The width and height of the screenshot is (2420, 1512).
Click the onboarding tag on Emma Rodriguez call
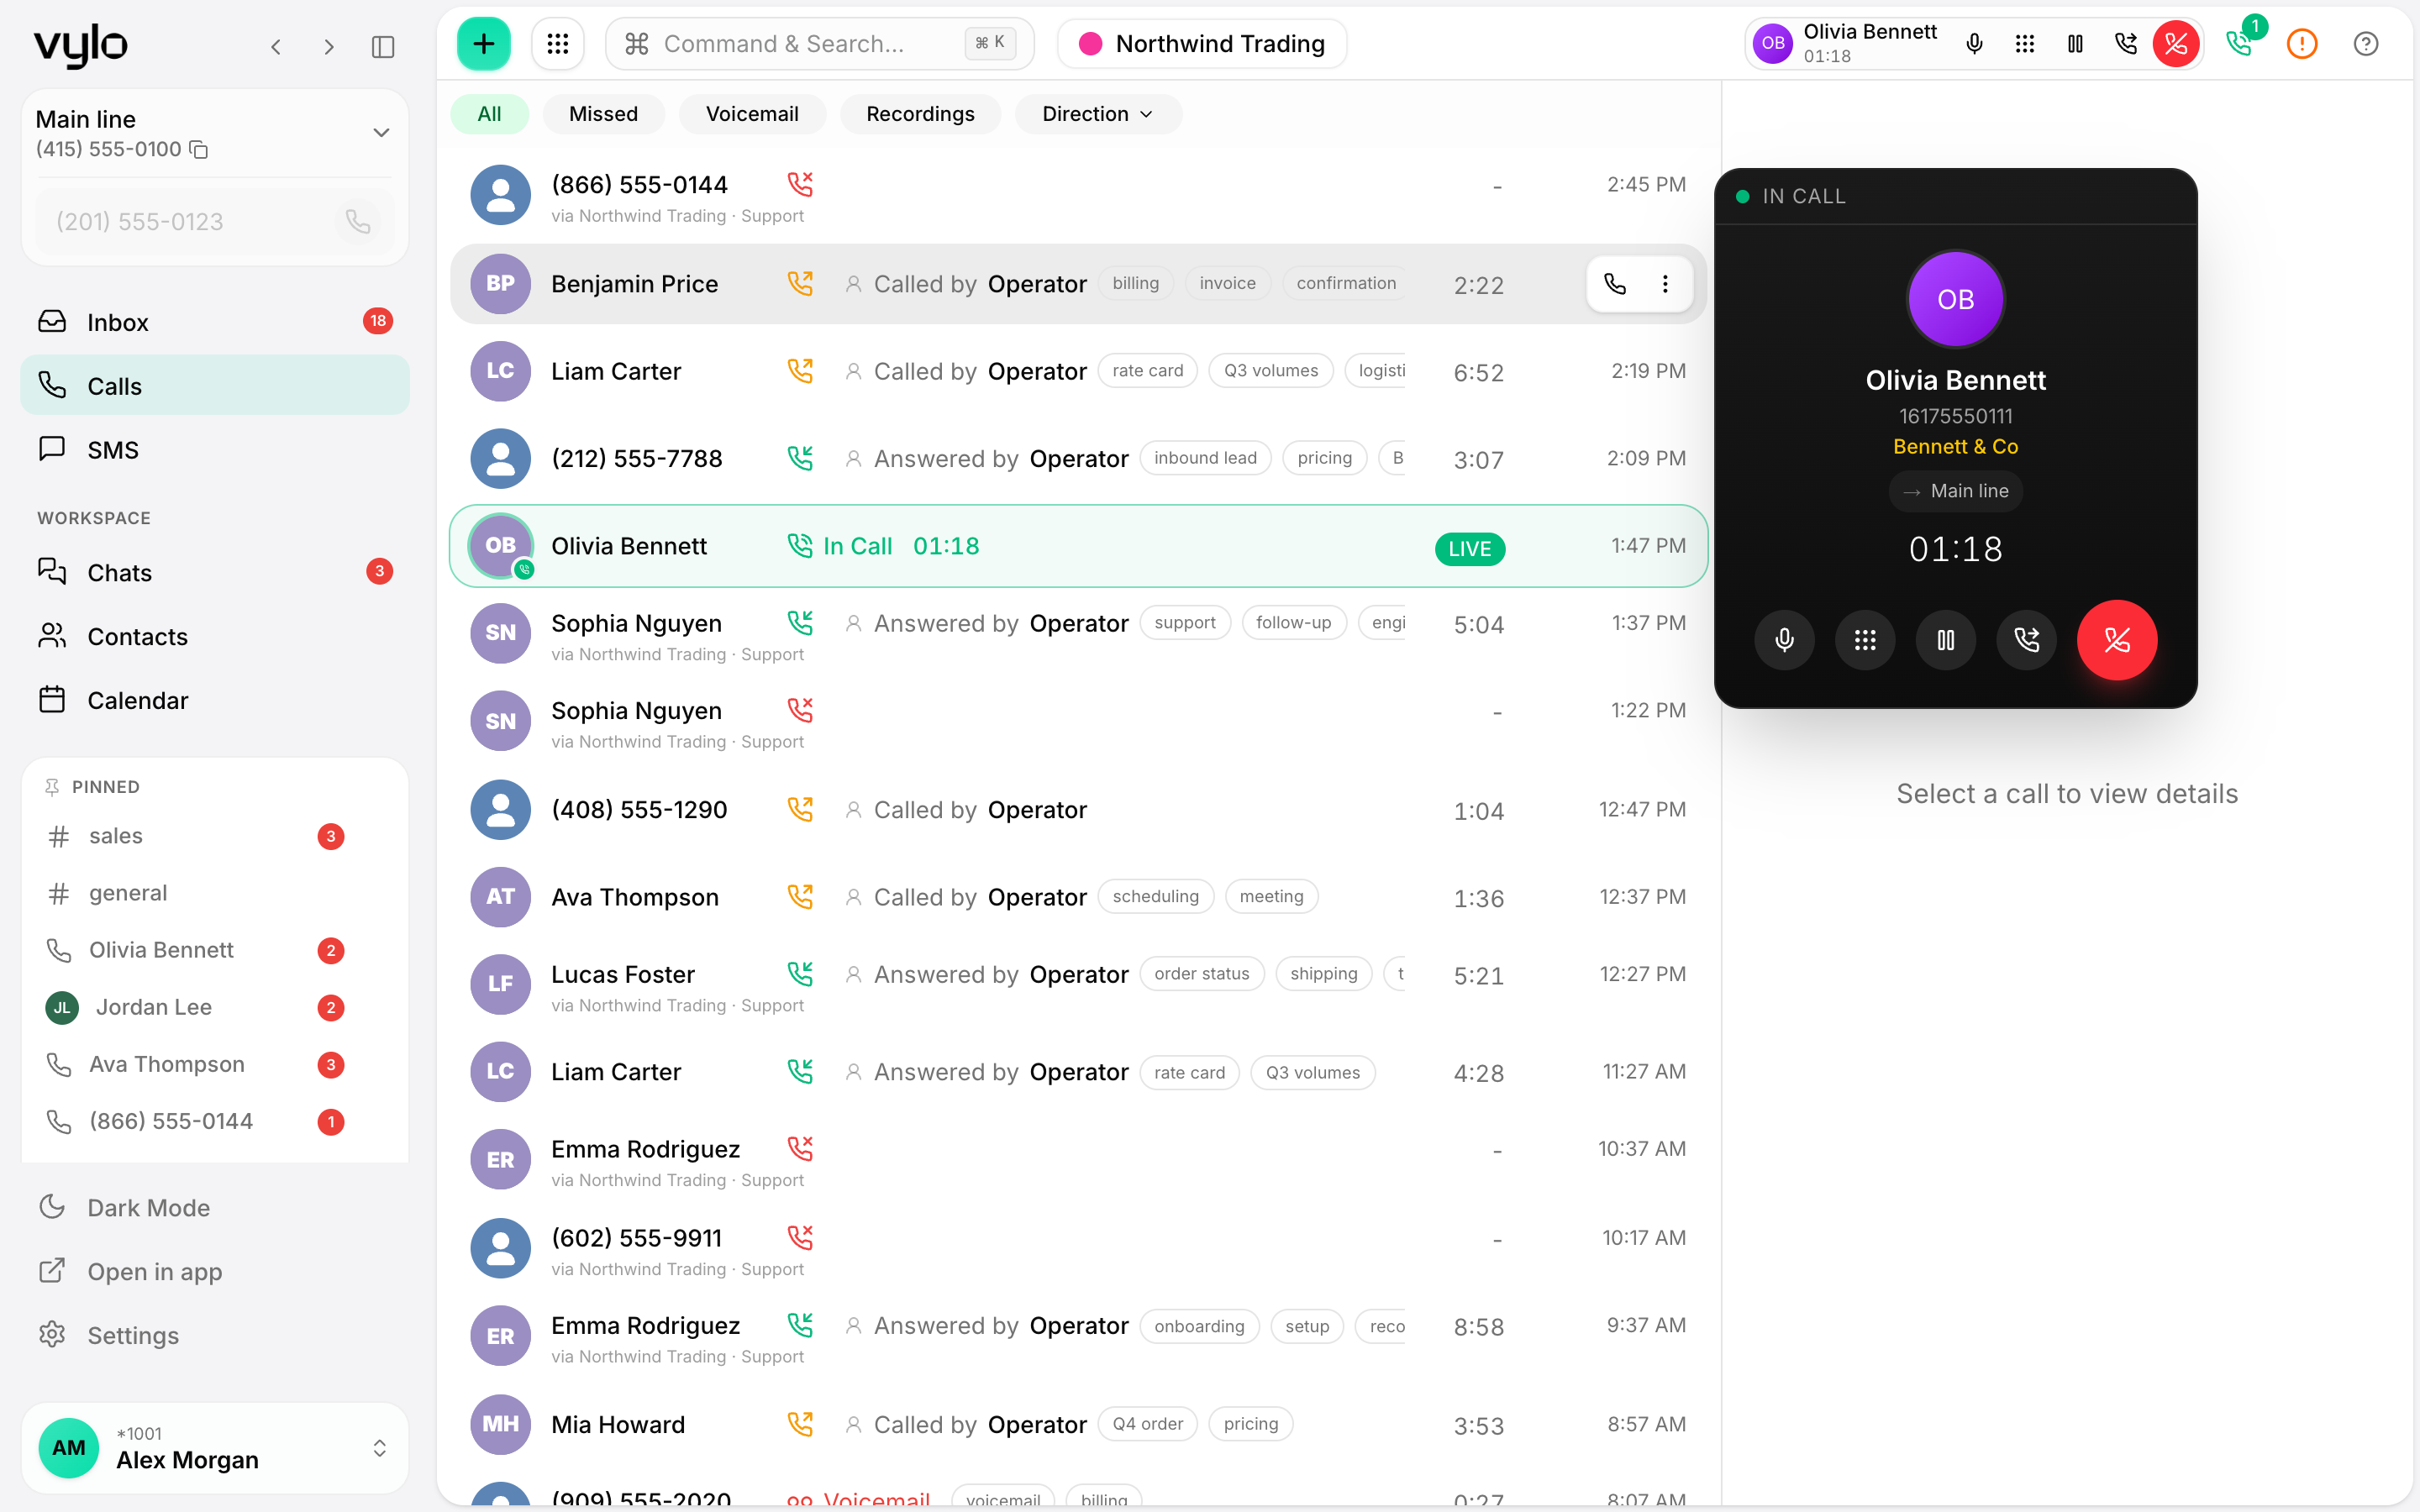click(x=1199, y=1326)
